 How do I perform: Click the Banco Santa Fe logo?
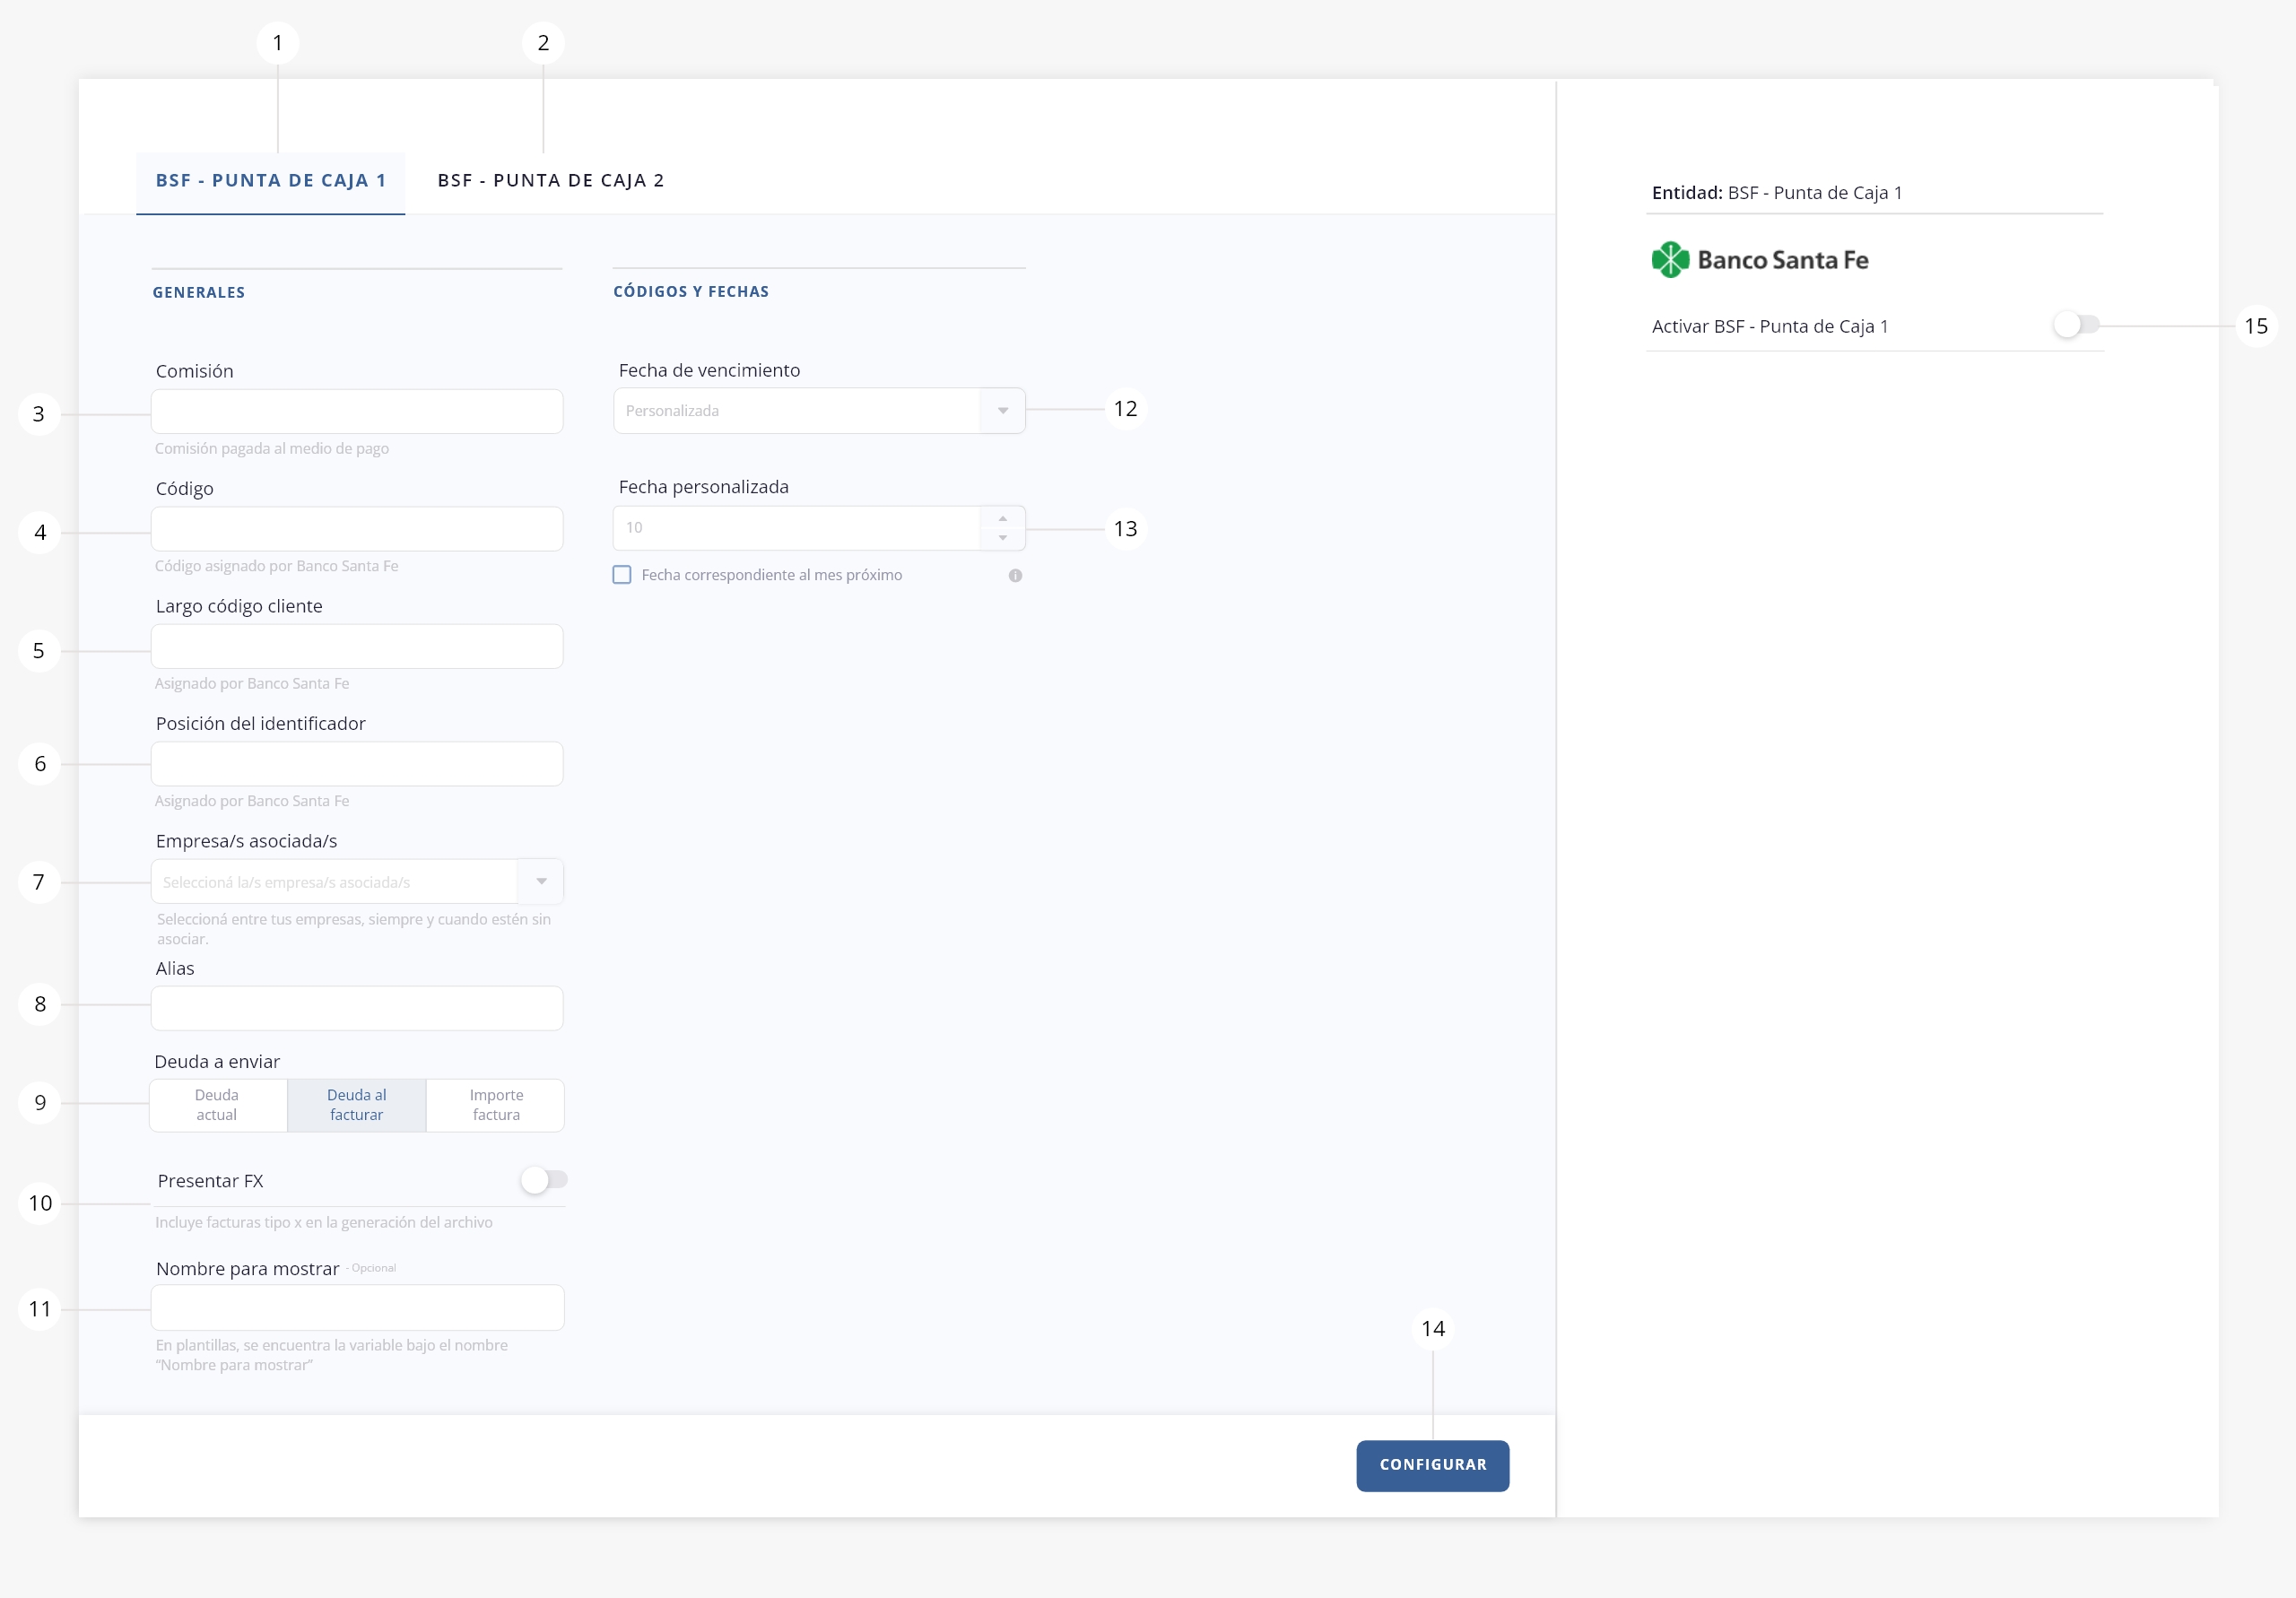coord(1760,260)
